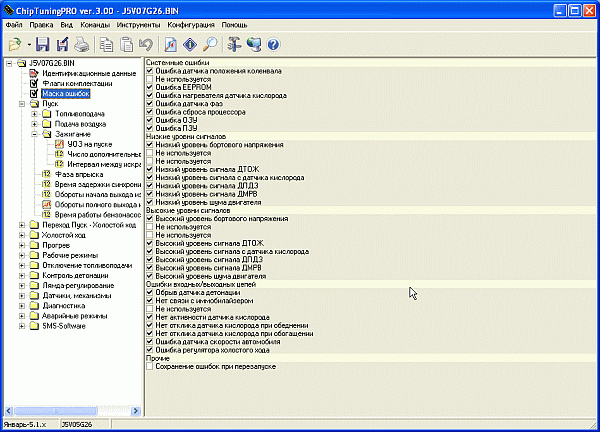Open dropdown arrow next to open icon
Image resolution: width=600 pixels, height=432 pixels.
tap(29, 45)
